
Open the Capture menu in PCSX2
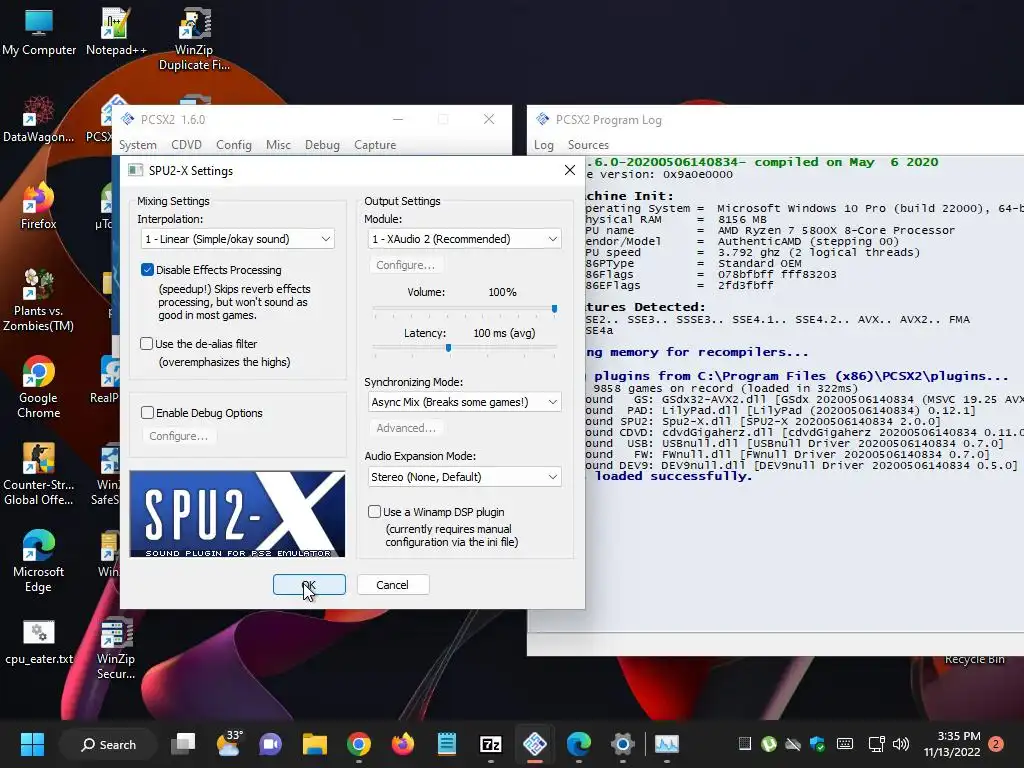point(375,144)
